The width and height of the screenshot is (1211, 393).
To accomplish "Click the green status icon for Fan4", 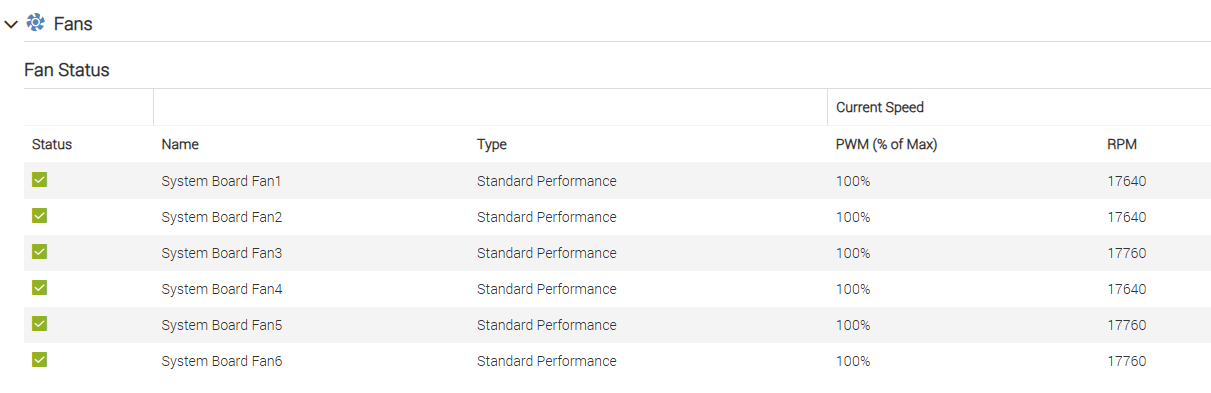I will 40,288.
